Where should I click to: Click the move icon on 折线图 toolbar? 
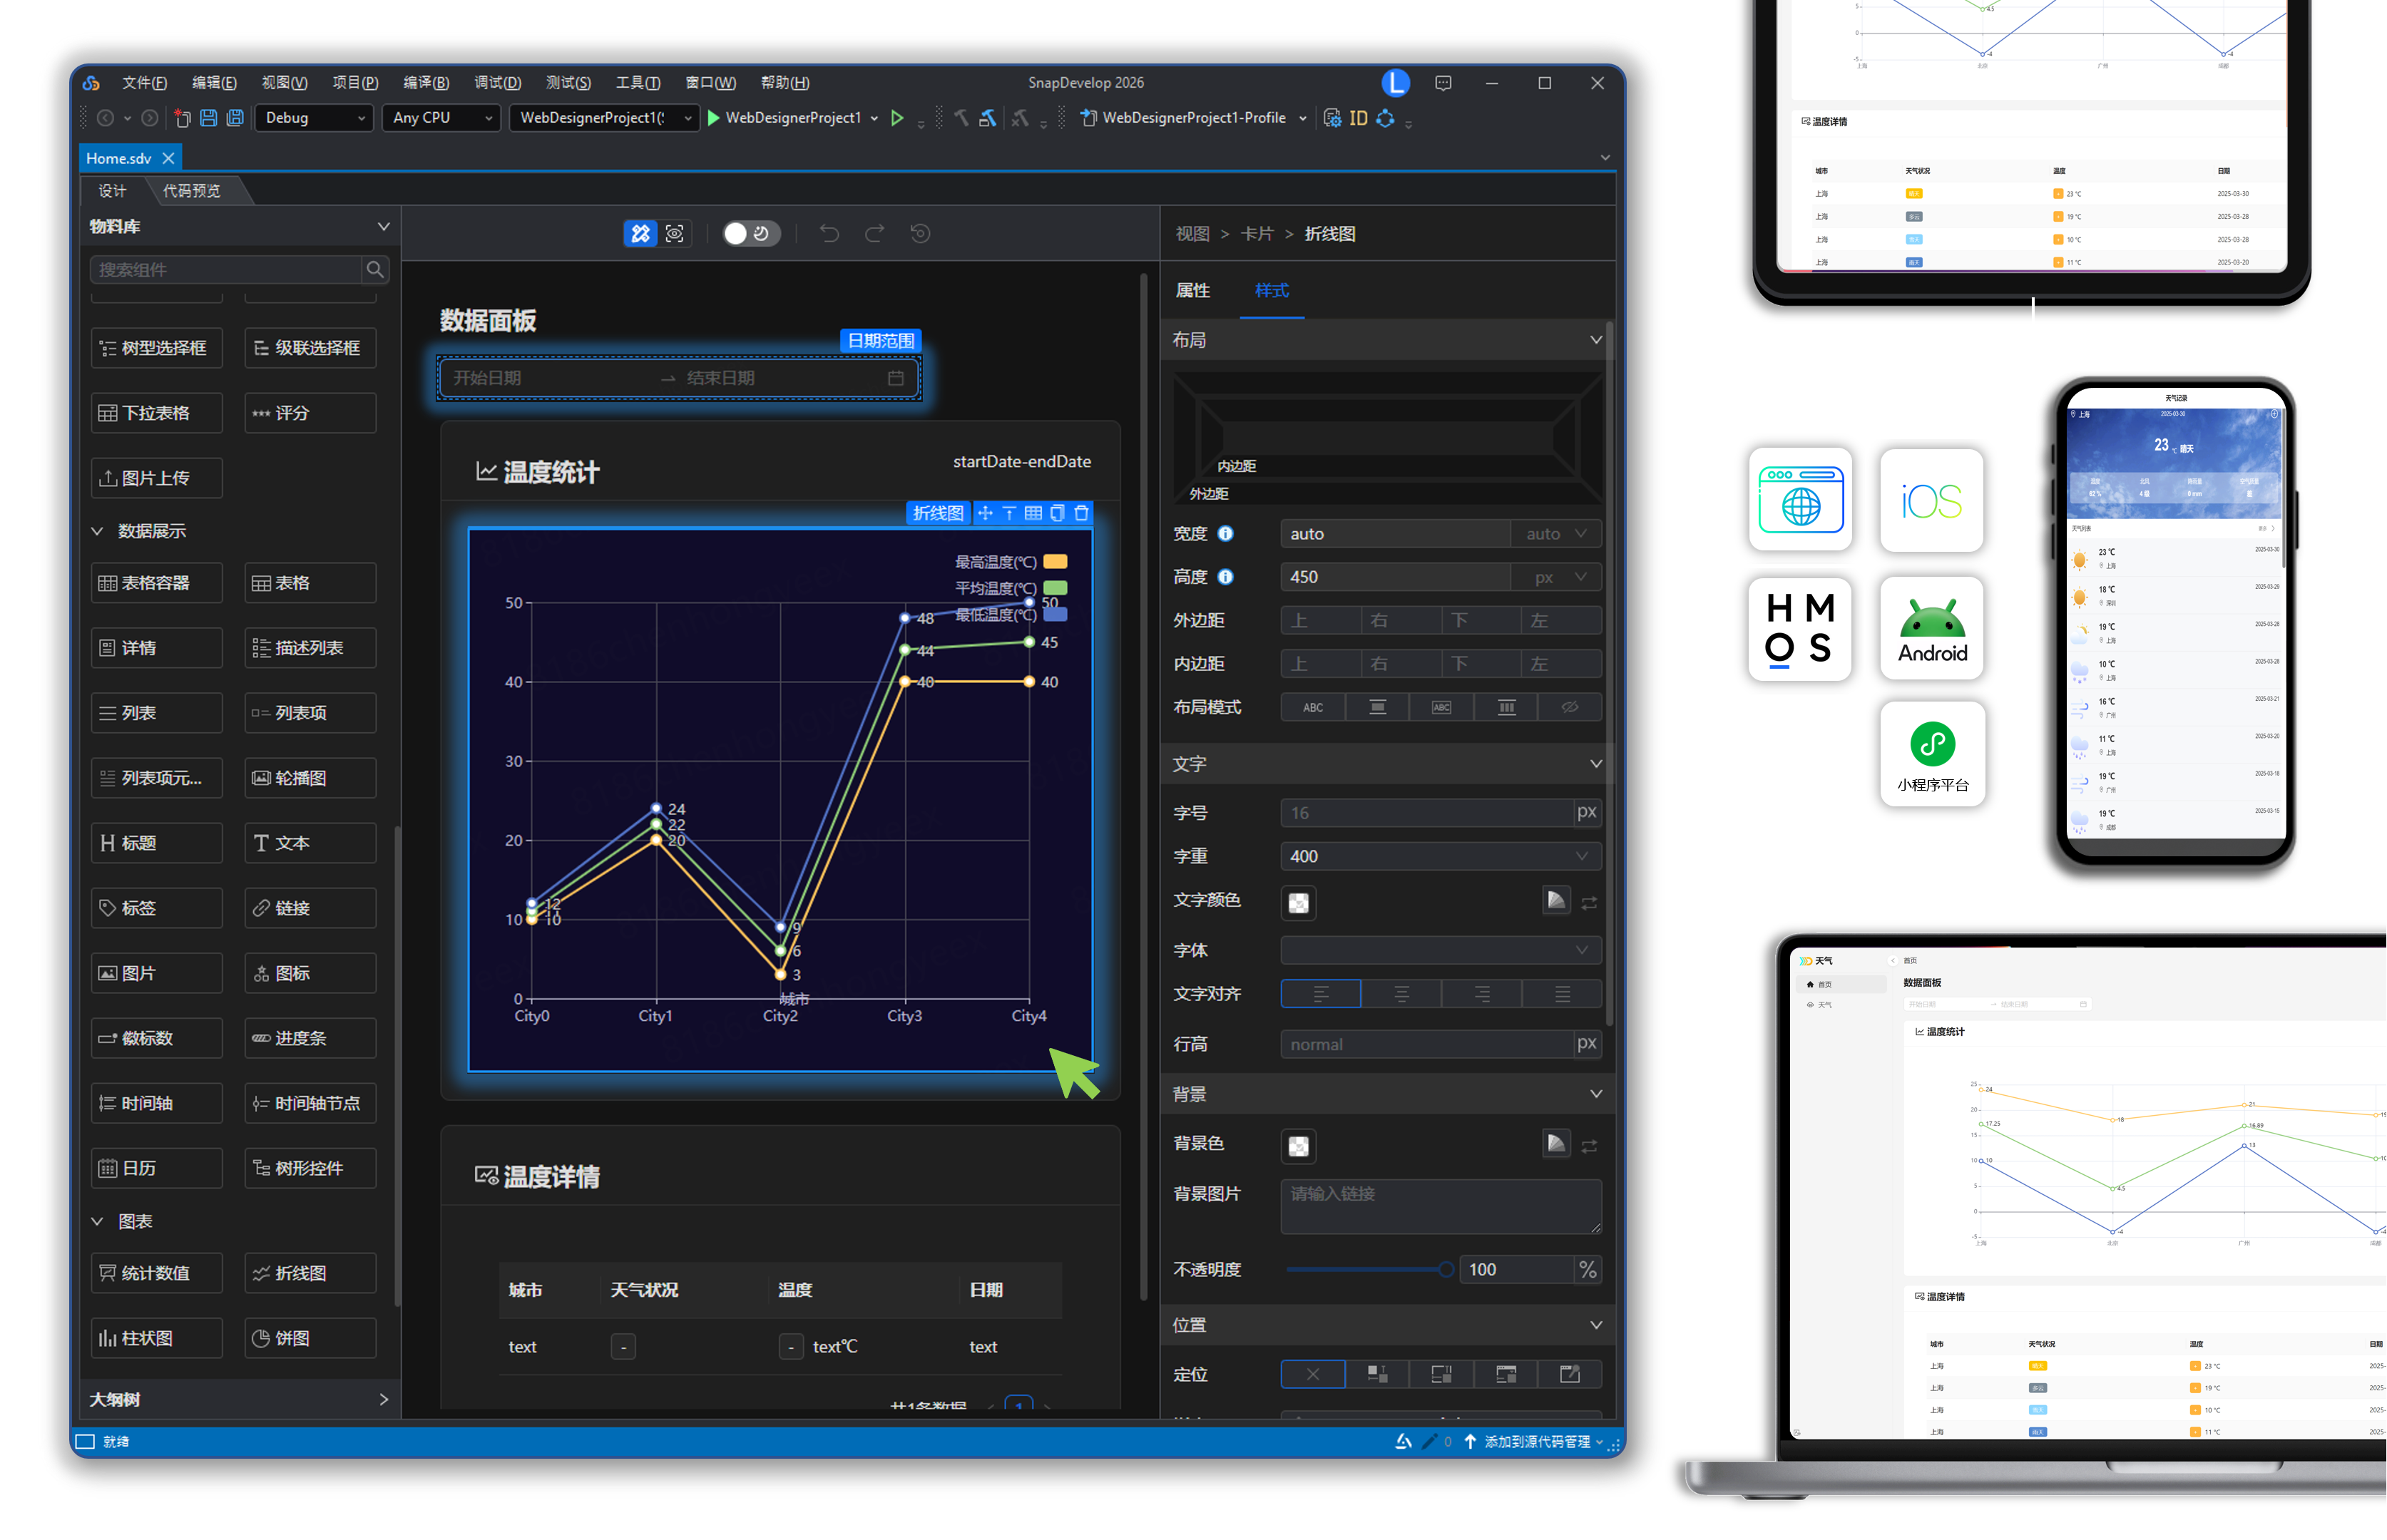(x=985, y=513)
